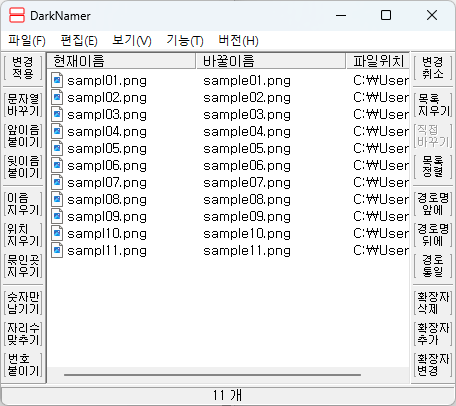
Task: Minimize the DarkNamer window
Action: (341, 15)
